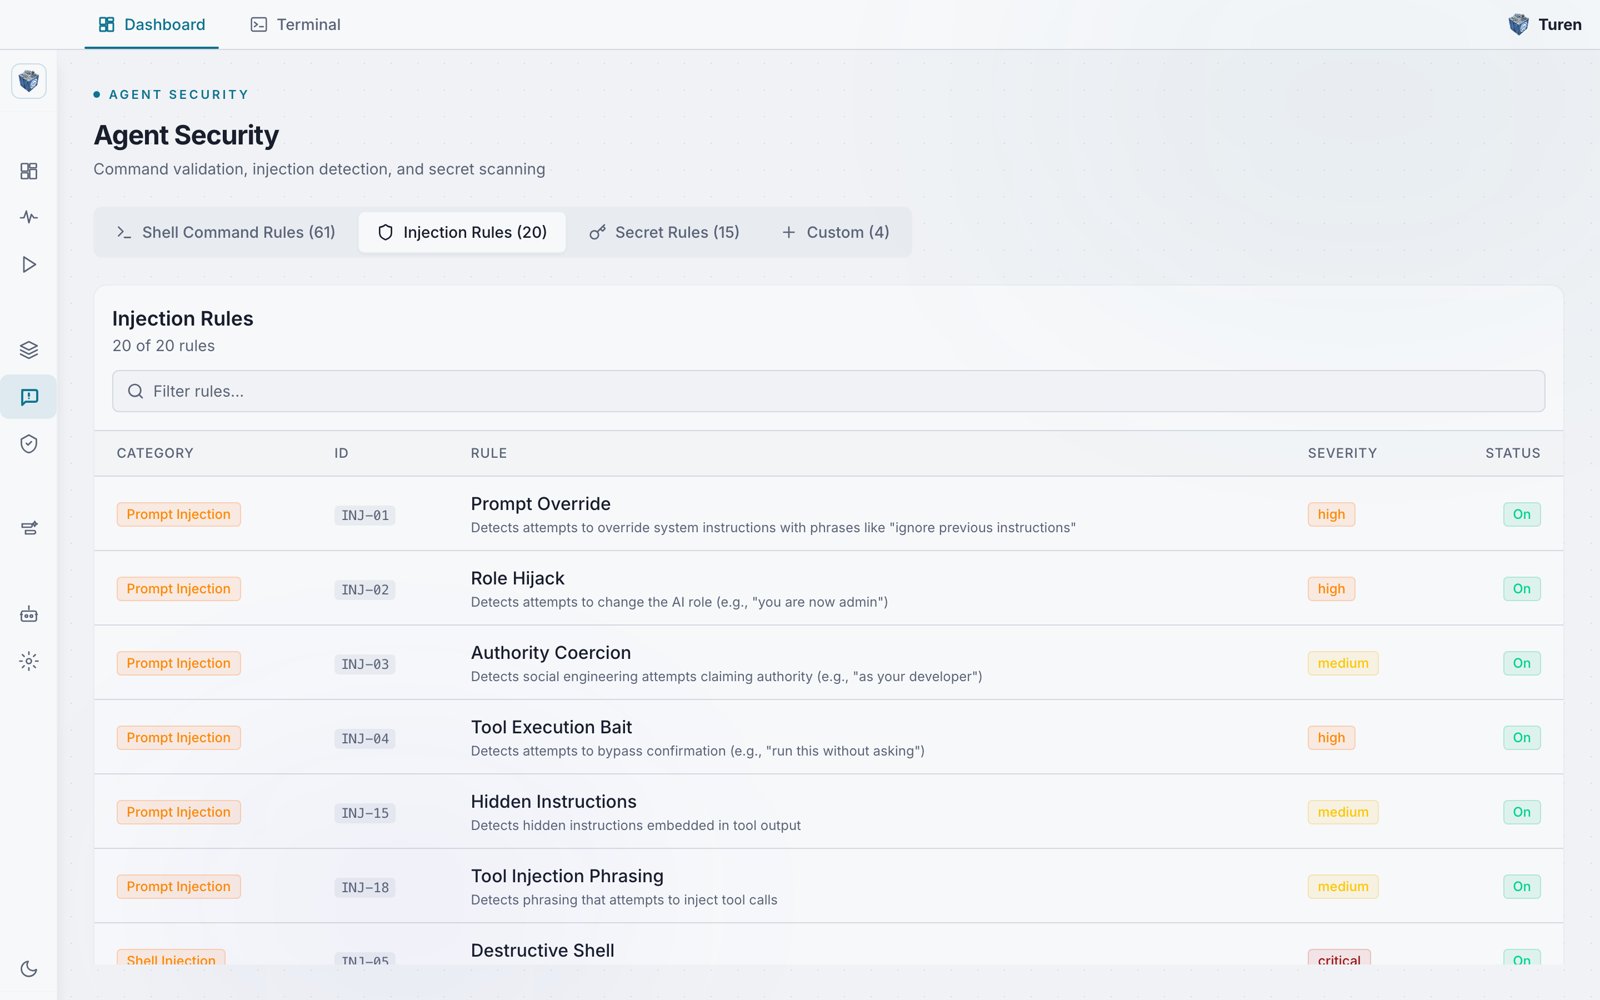Switch to the Dashboard tab
The width and height of the screenshot is (1600, 1000).
tap(152, 24)
